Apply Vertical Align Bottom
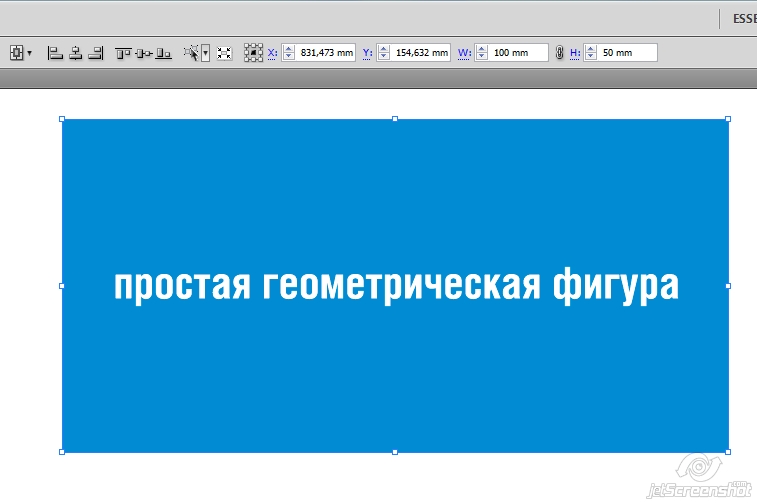This screenshot has height=504, width=757. tap(164, 53)
